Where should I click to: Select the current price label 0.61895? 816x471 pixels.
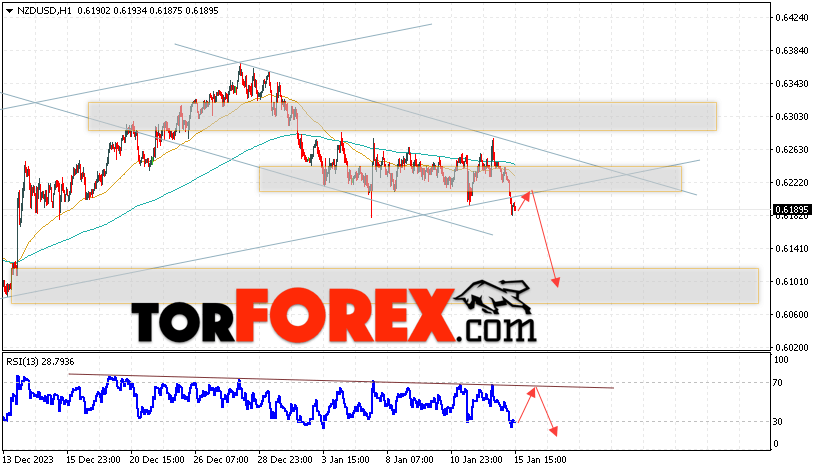792,210
